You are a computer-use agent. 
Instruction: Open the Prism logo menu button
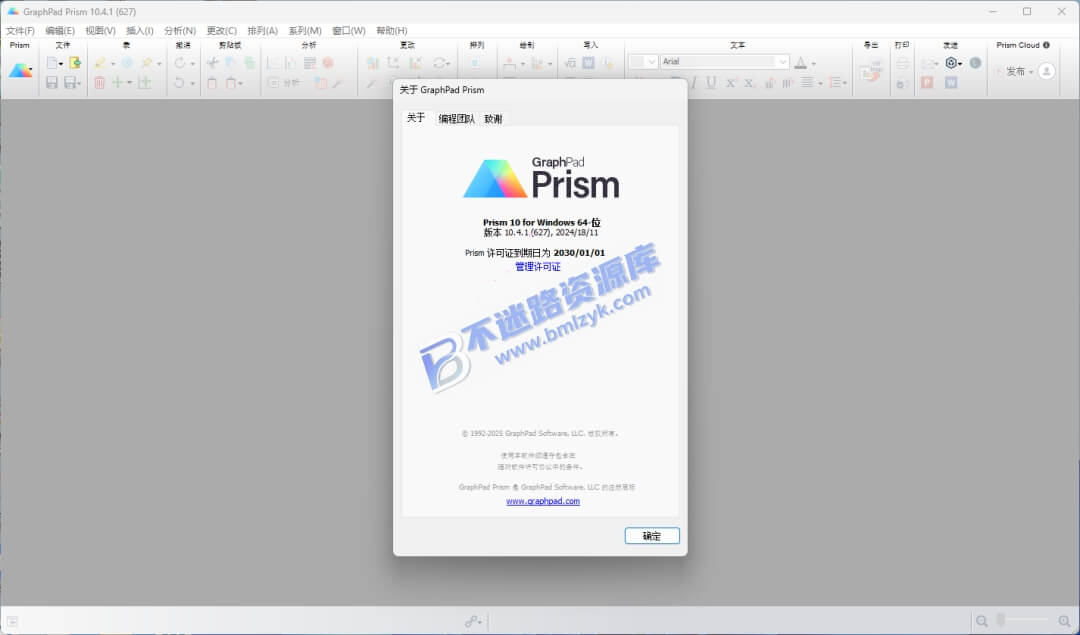[x=20, y=70]
